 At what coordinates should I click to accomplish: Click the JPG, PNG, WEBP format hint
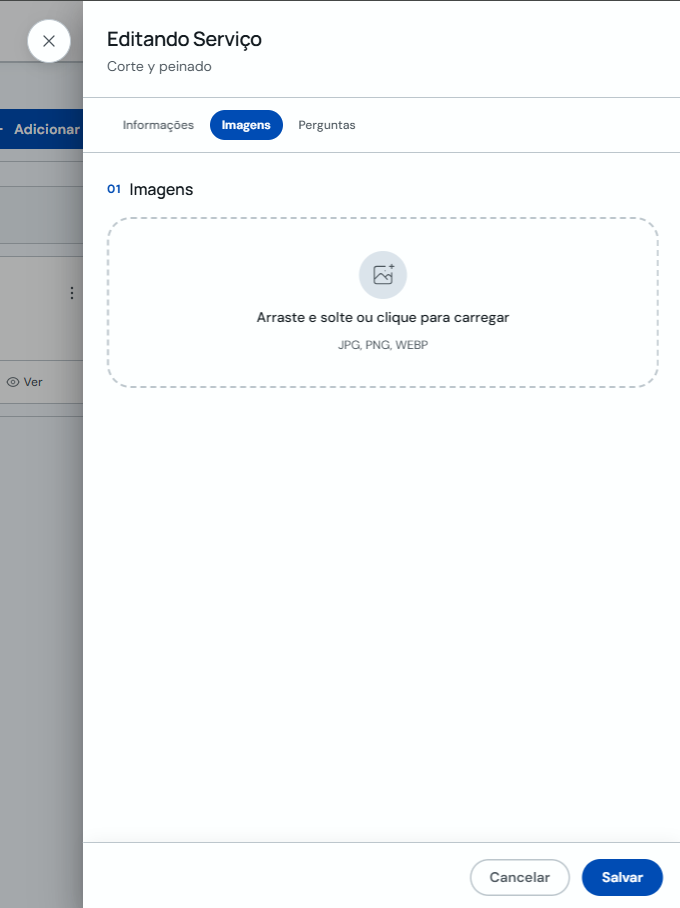pos(383,345)
